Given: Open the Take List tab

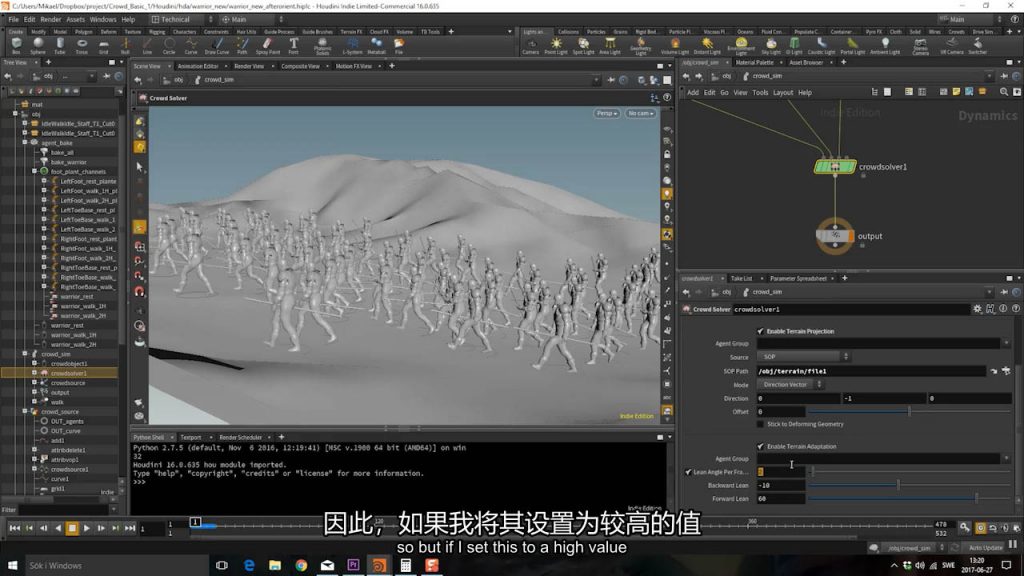Looking at the screenshot, I should click(x=741, y=278).
